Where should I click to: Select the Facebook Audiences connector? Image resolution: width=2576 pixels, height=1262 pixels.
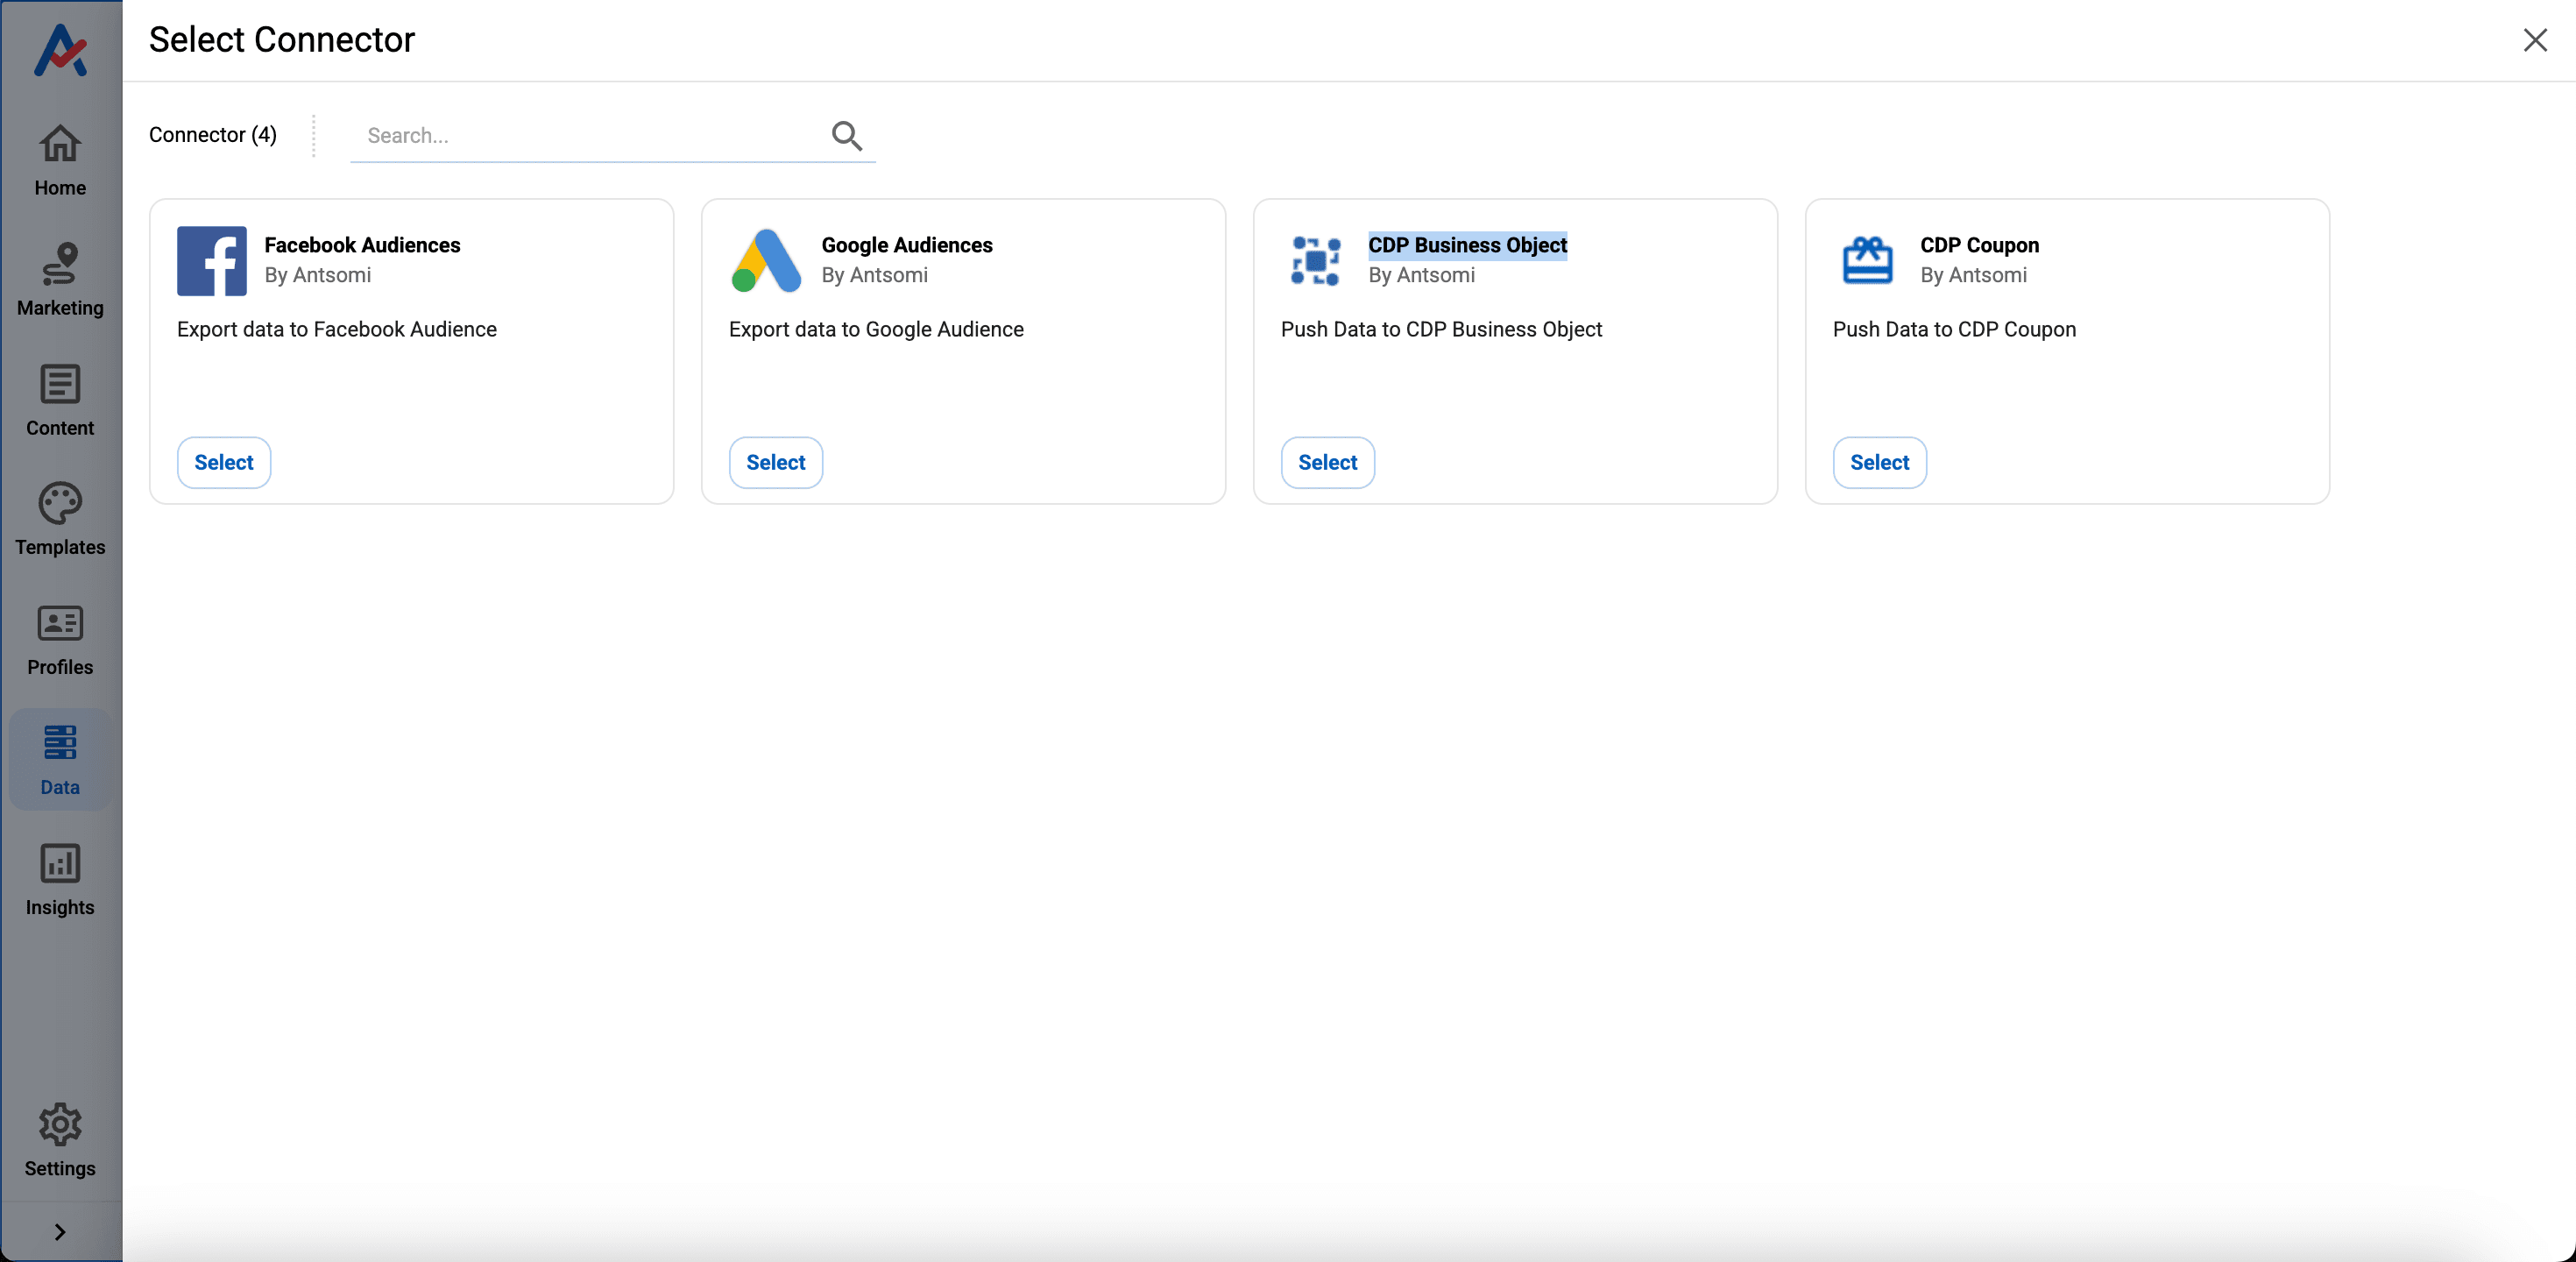pyautogui.click(x=223, y=462)
